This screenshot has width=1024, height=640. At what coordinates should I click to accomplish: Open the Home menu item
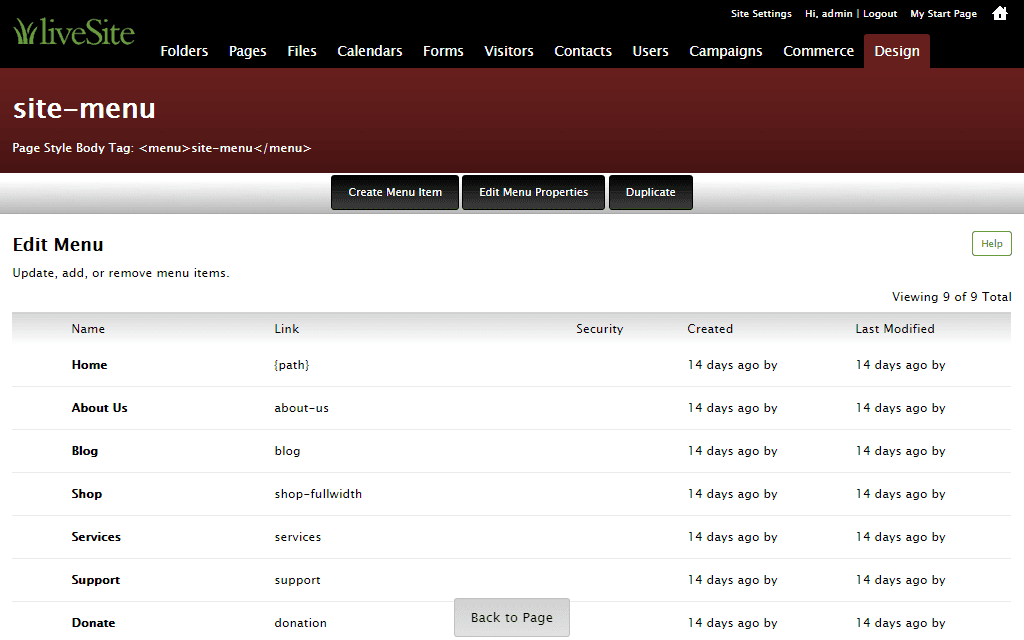89,365
